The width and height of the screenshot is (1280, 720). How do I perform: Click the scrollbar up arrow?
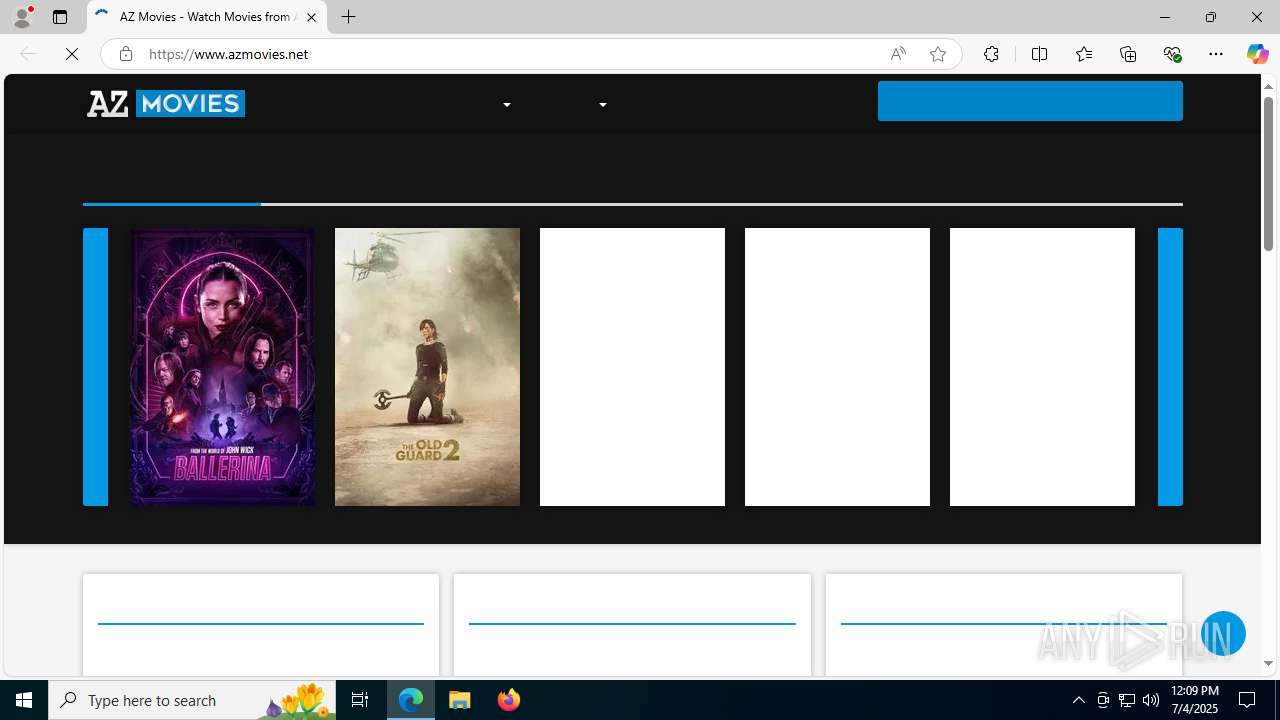(1268, 86)
